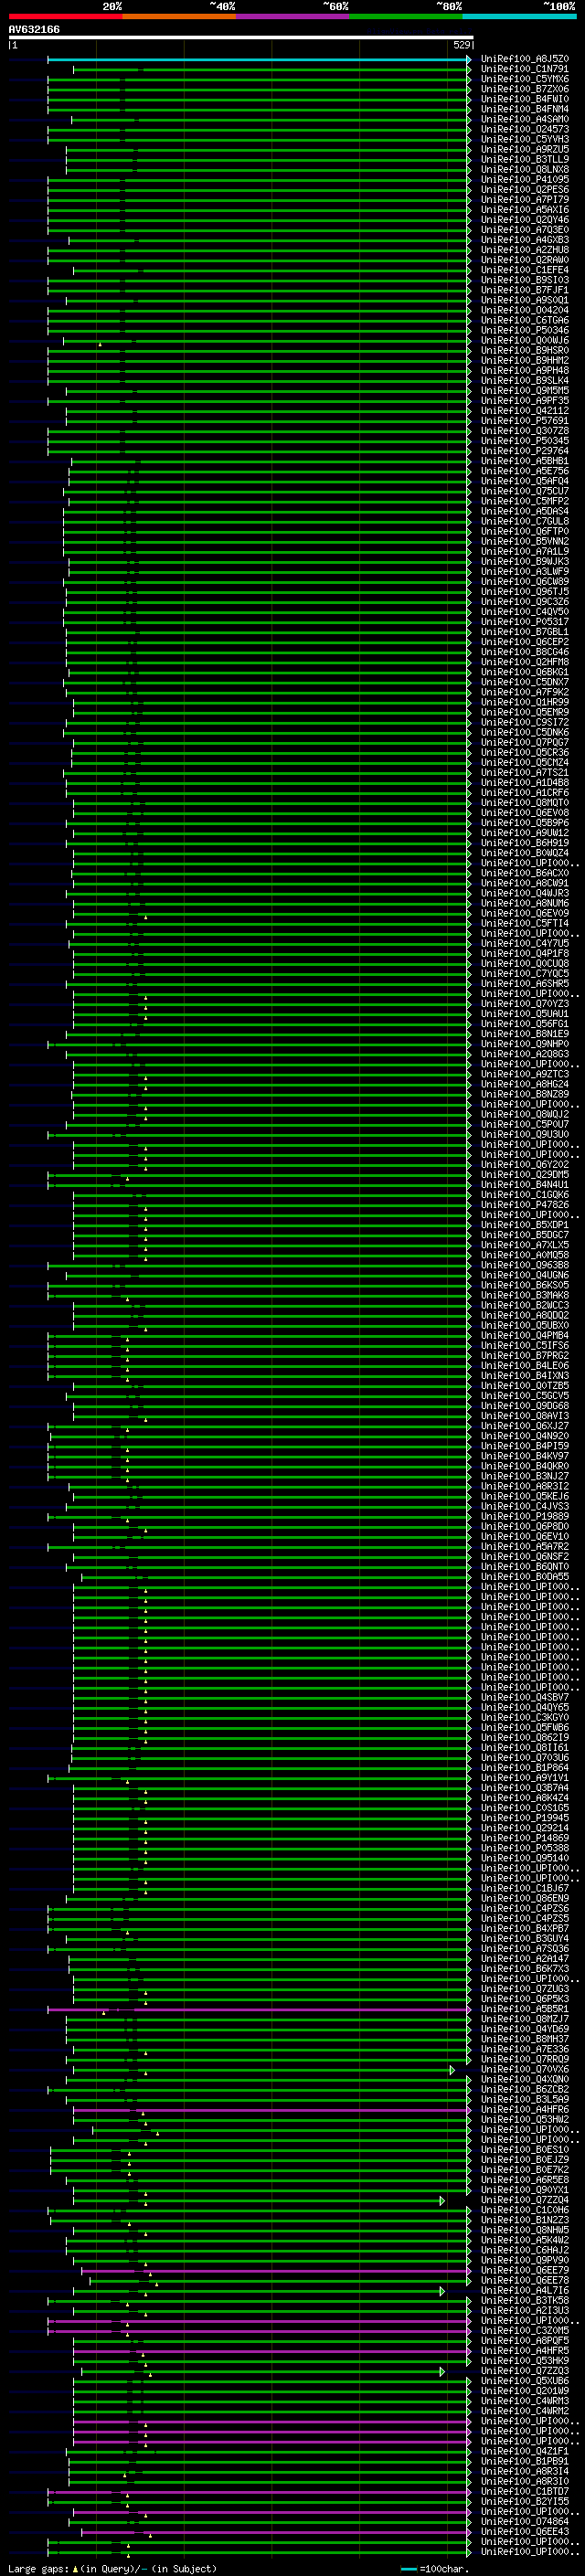
Task: Select UniRef100_Q2PES6 entry
Action: point(525,190)
